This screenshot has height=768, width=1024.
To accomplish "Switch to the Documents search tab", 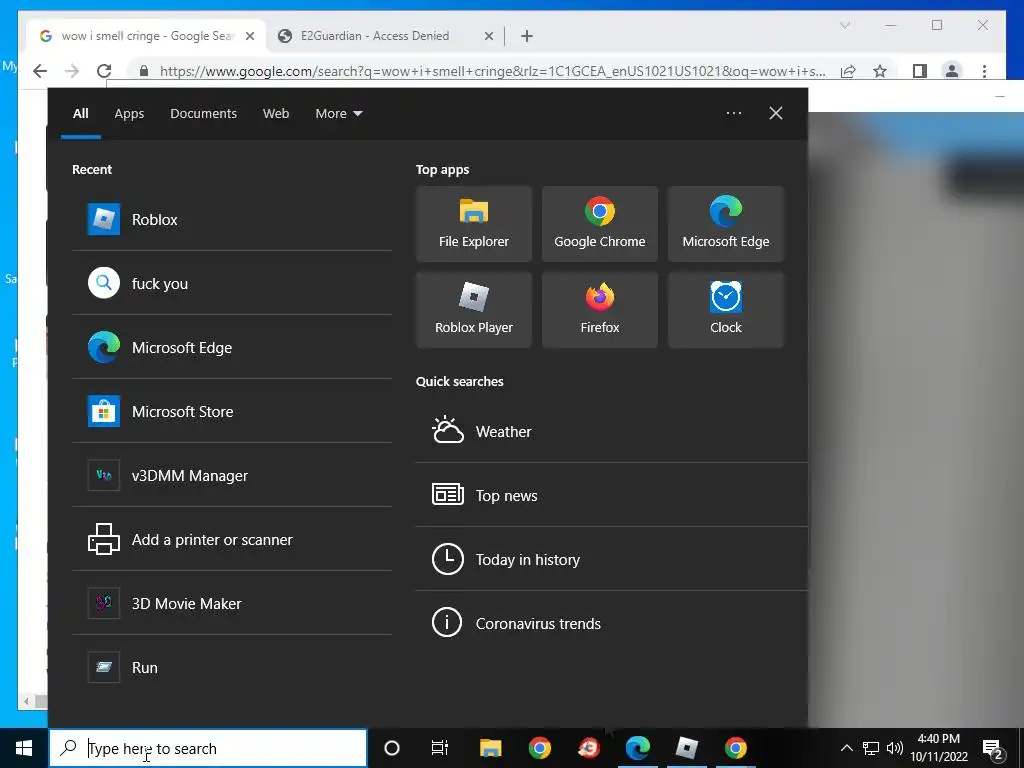I will (x=204, y=114).
